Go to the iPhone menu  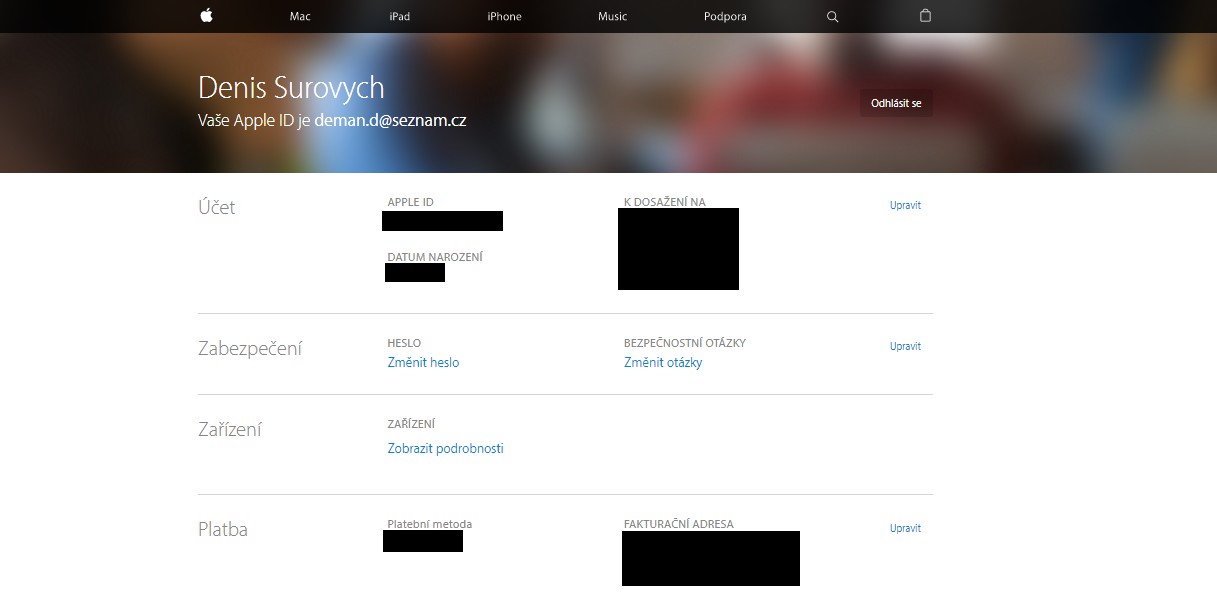(504, 17)
